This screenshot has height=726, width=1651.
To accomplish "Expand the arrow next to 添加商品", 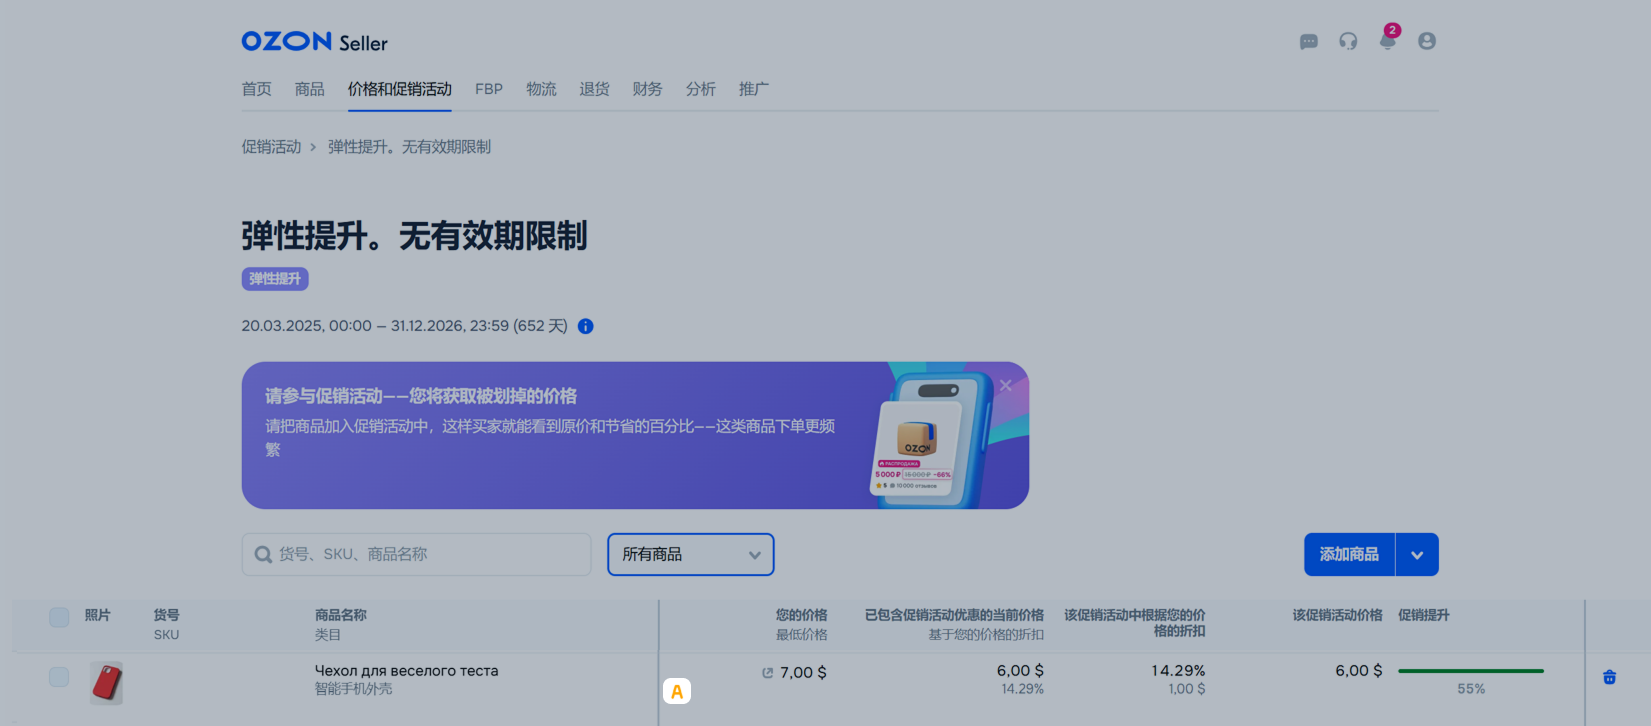I will tap(1417, 555).
